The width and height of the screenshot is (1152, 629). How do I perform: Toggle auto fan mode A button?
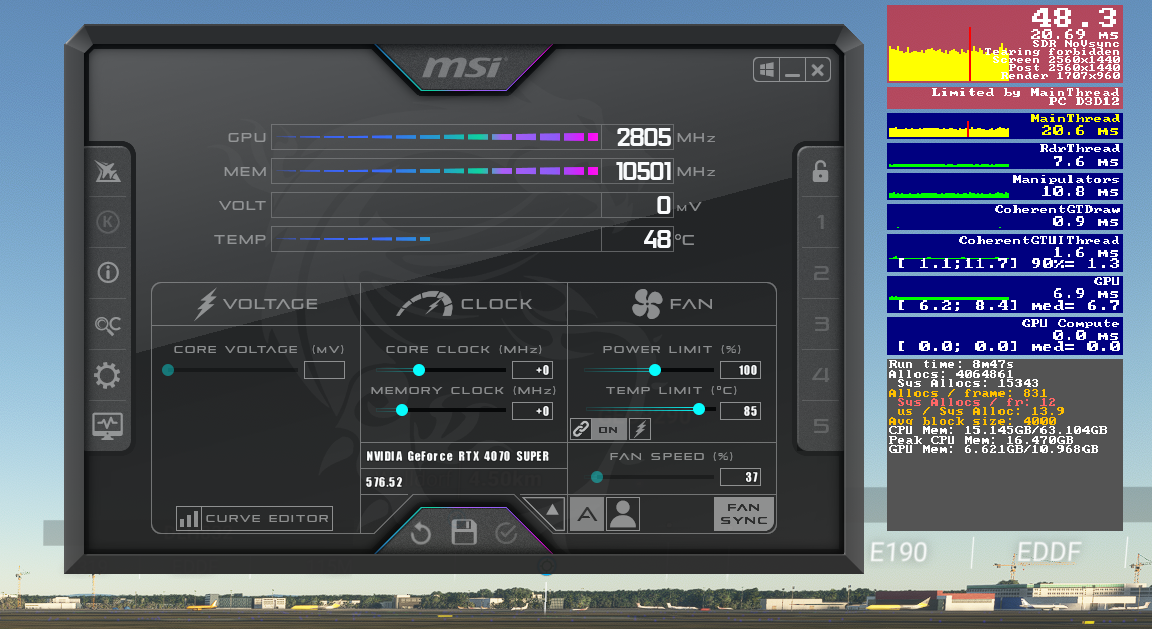(x=587, y=514)
